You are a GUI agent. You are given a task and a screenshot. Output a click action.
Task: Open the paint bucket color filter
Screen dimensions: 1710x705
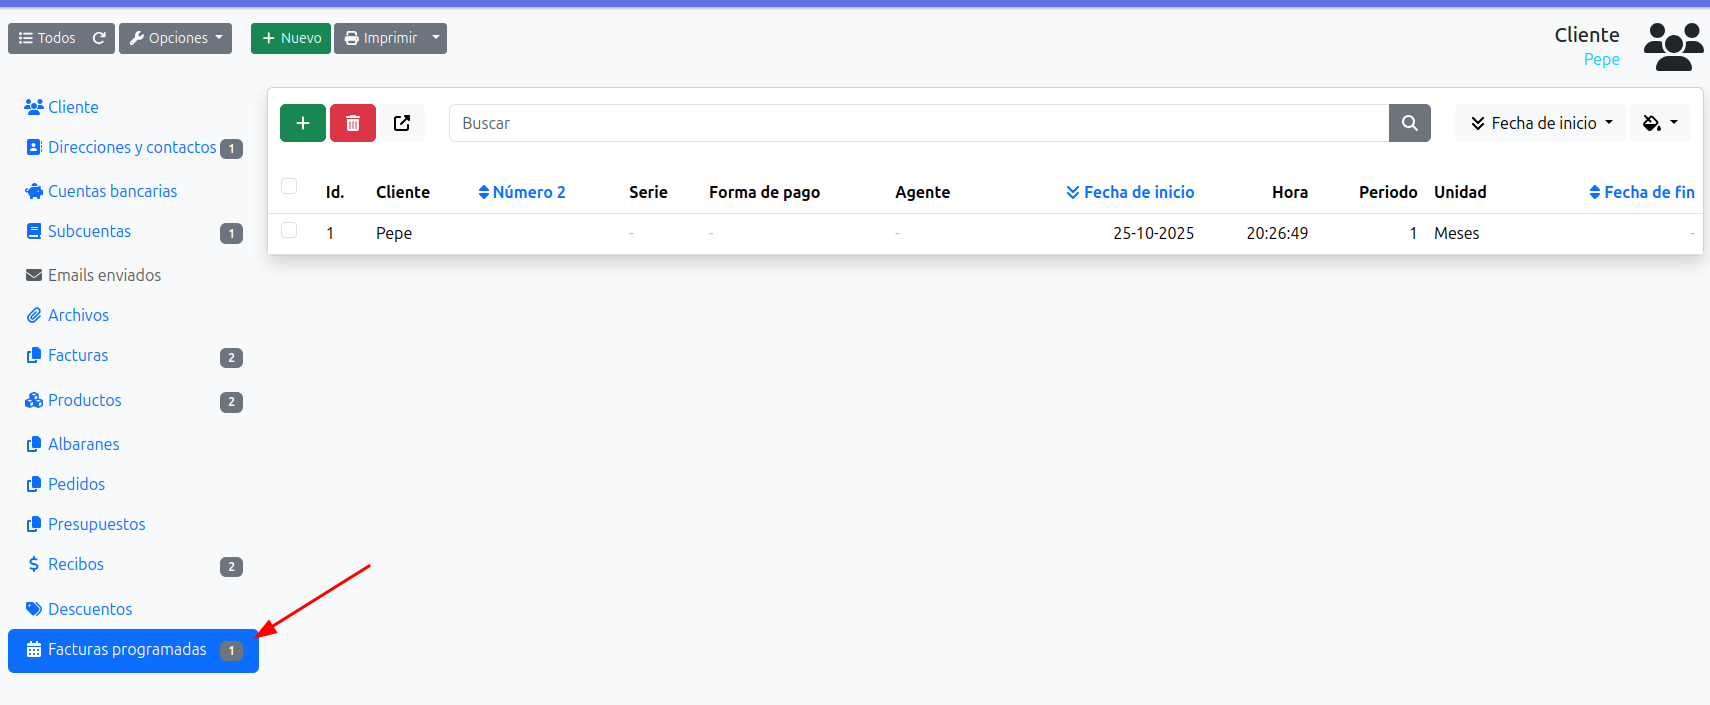coord(1659,123)
